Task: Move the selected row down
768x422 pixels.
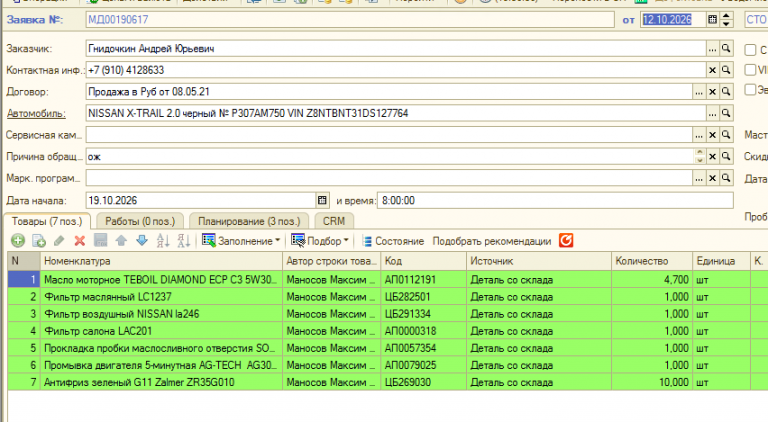Action: 142,240
